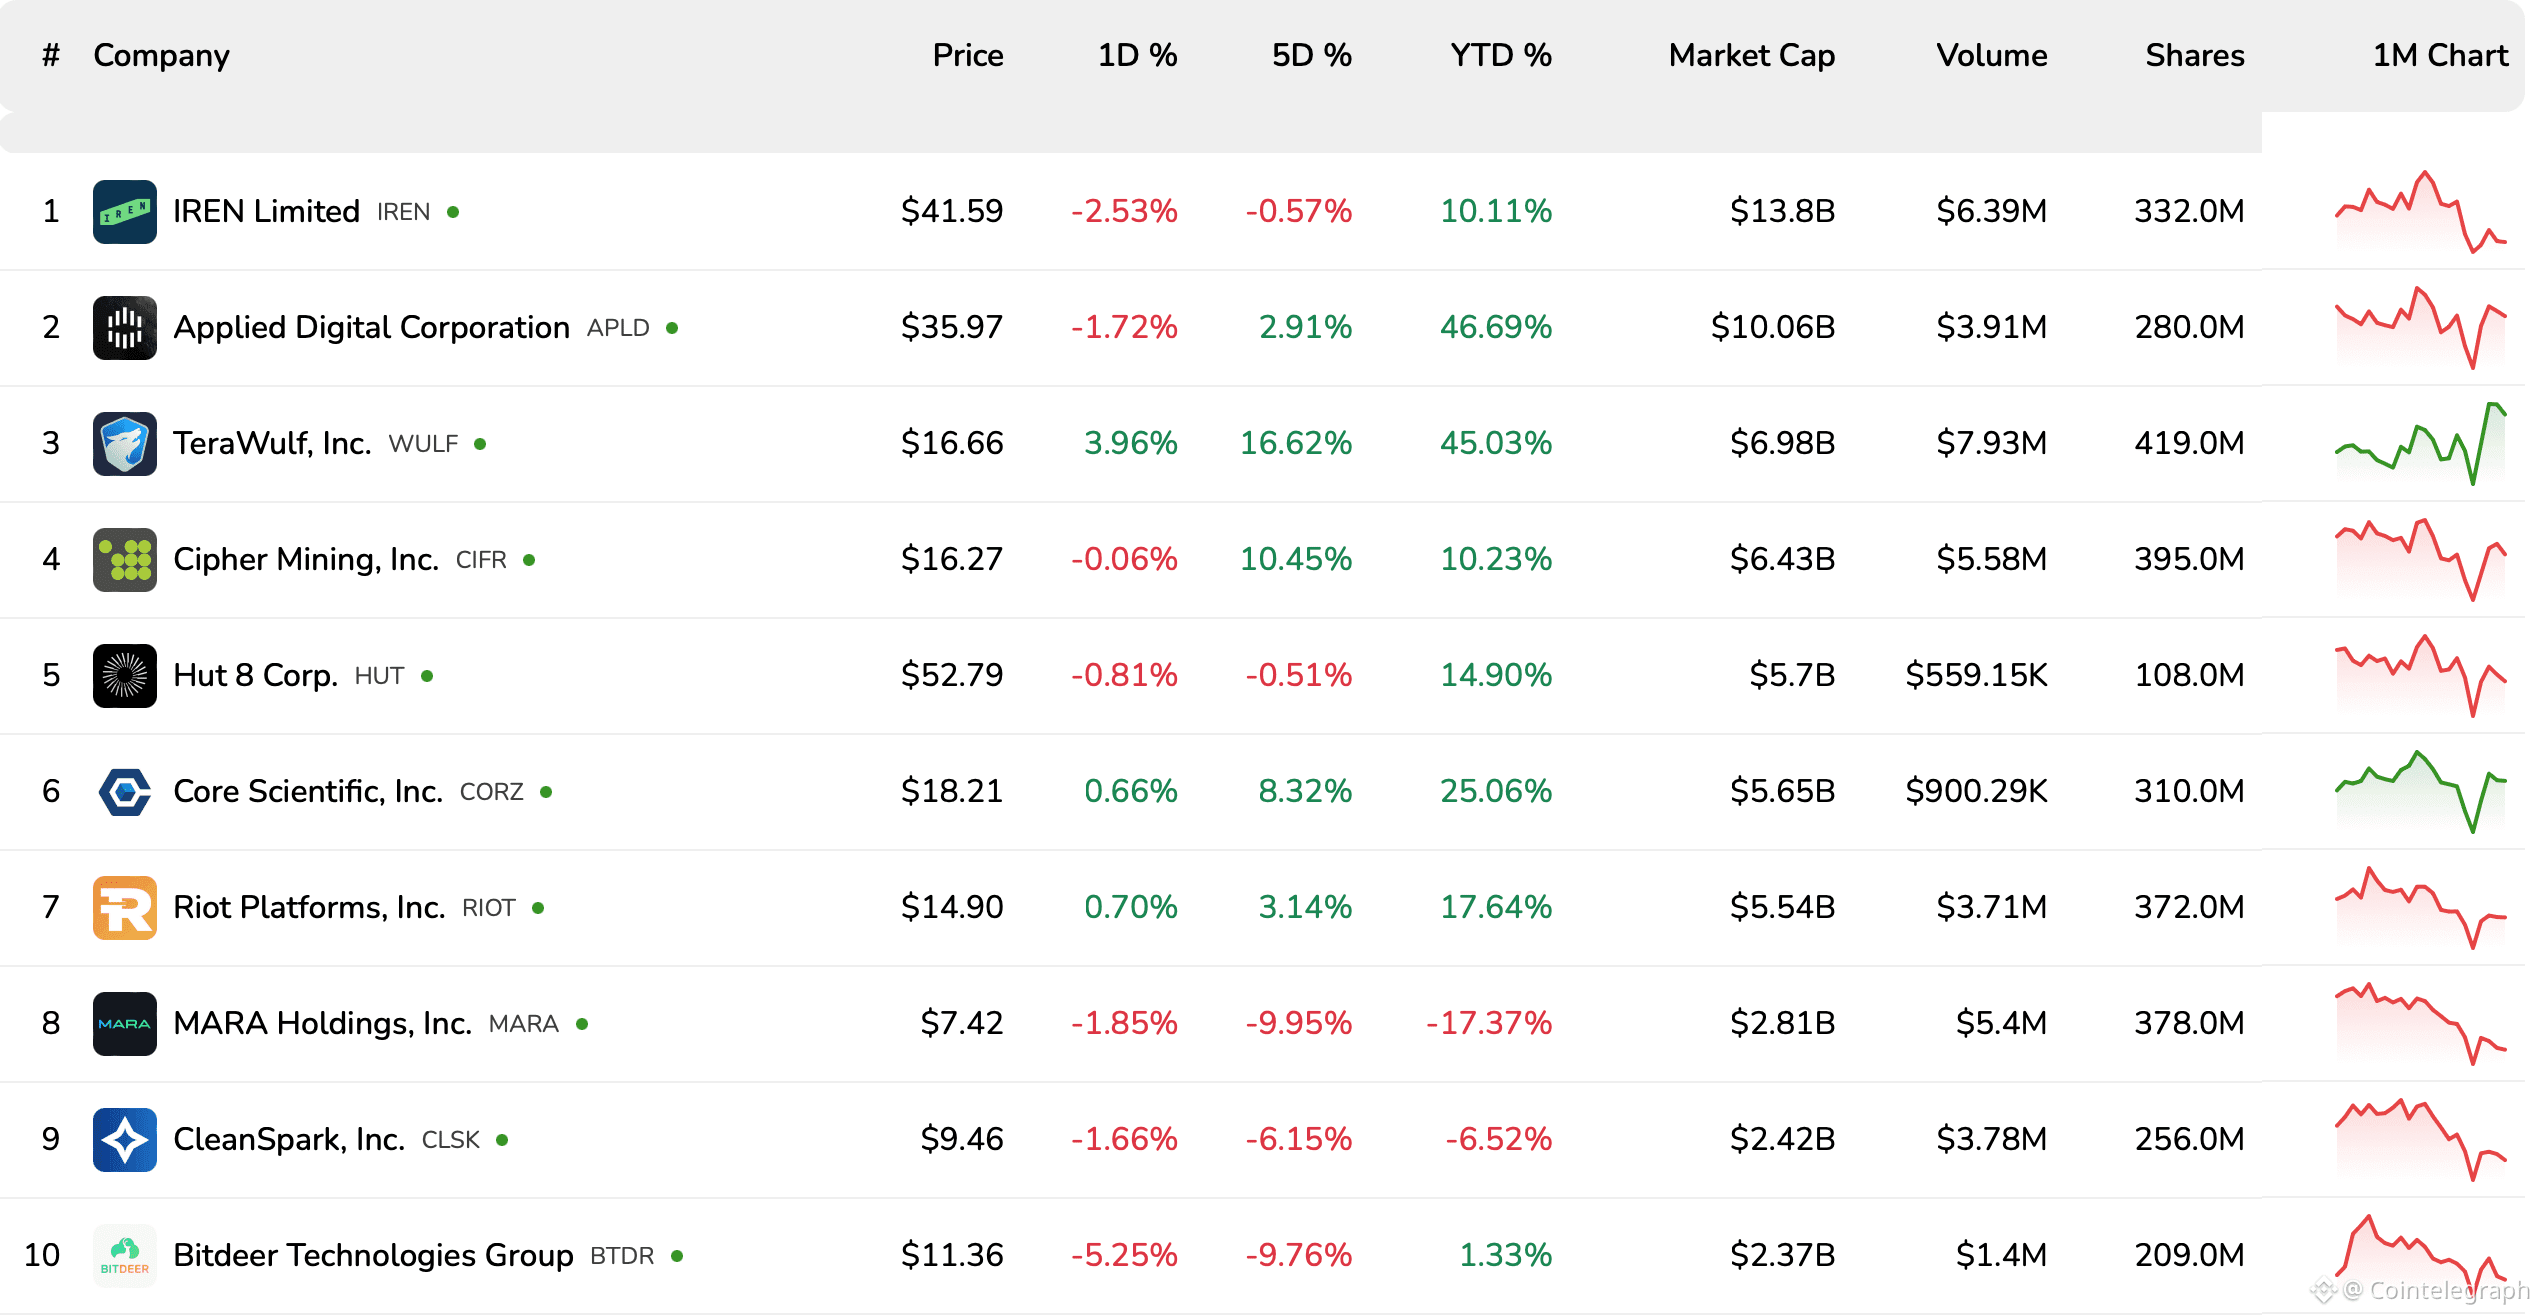Click the IREN Limited company logo
The height and width of the screenshot is (1315, 2538).
[x=124, y=211]
